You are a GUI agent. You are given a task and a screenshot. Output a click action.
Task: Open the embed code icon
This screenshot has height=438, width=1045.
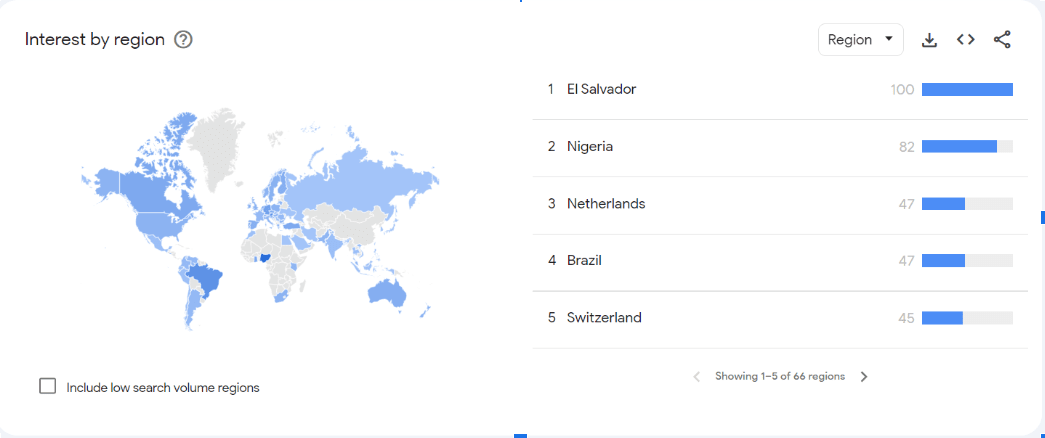[965, 40]
